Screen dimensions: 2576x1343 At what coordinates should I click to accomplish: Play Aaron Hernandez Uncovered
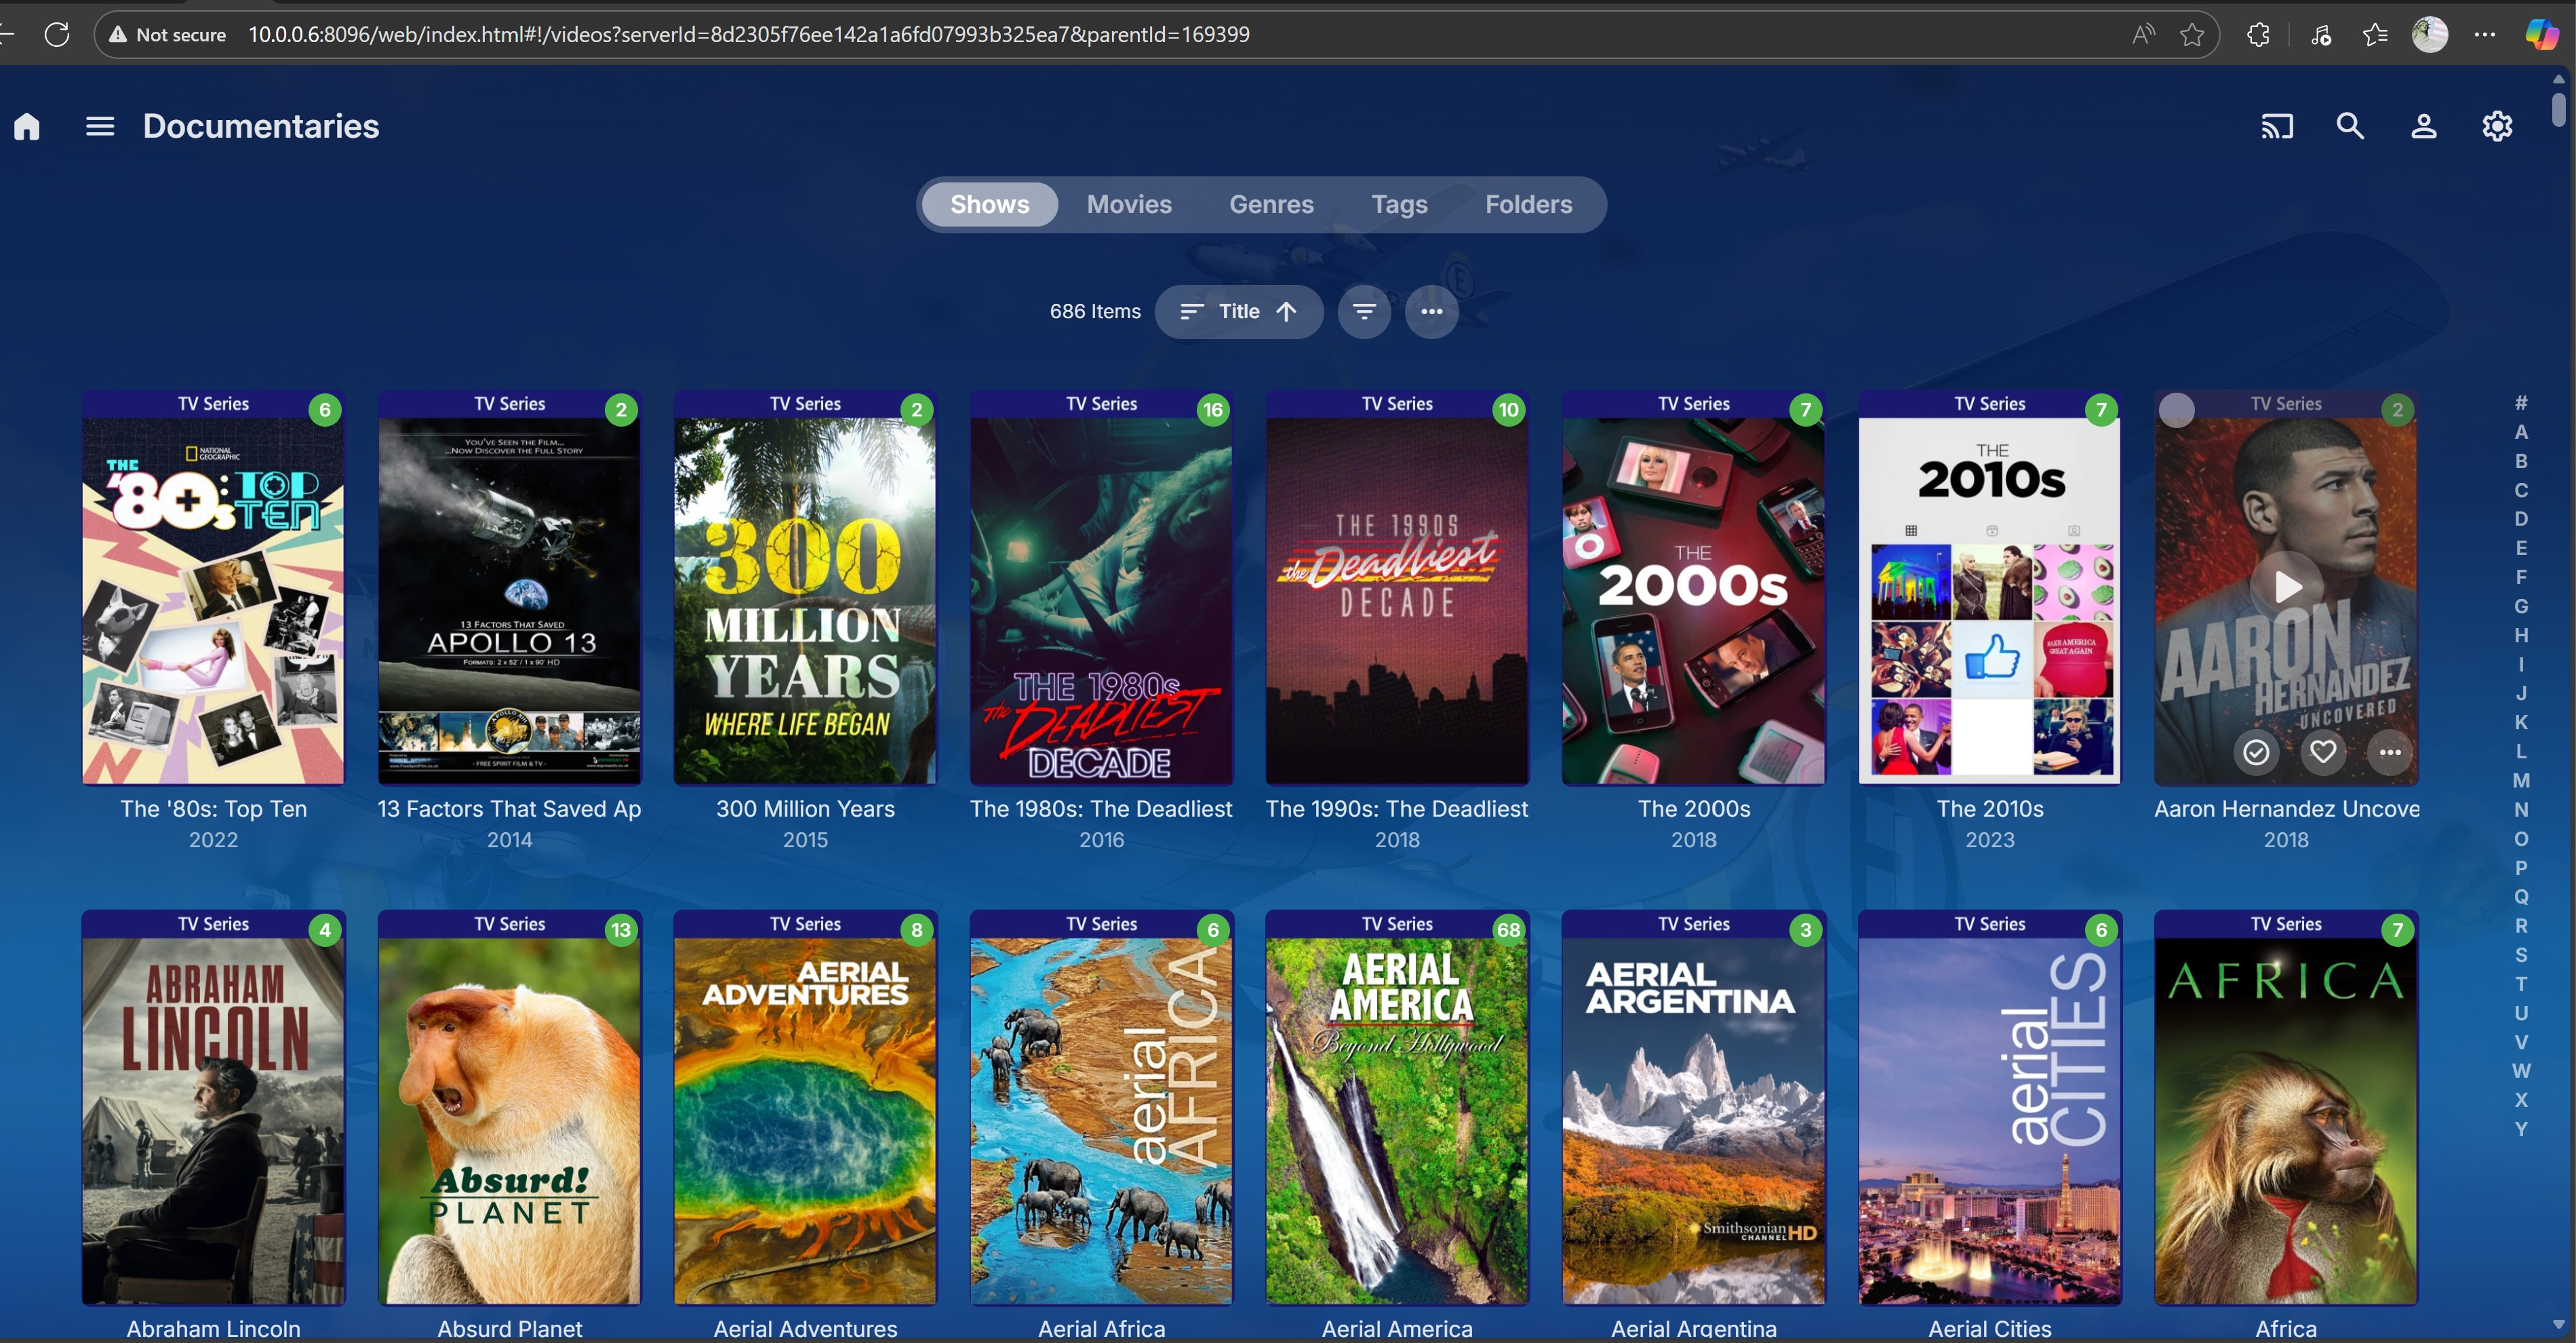pyautogui.click(x=2287, y=586)
